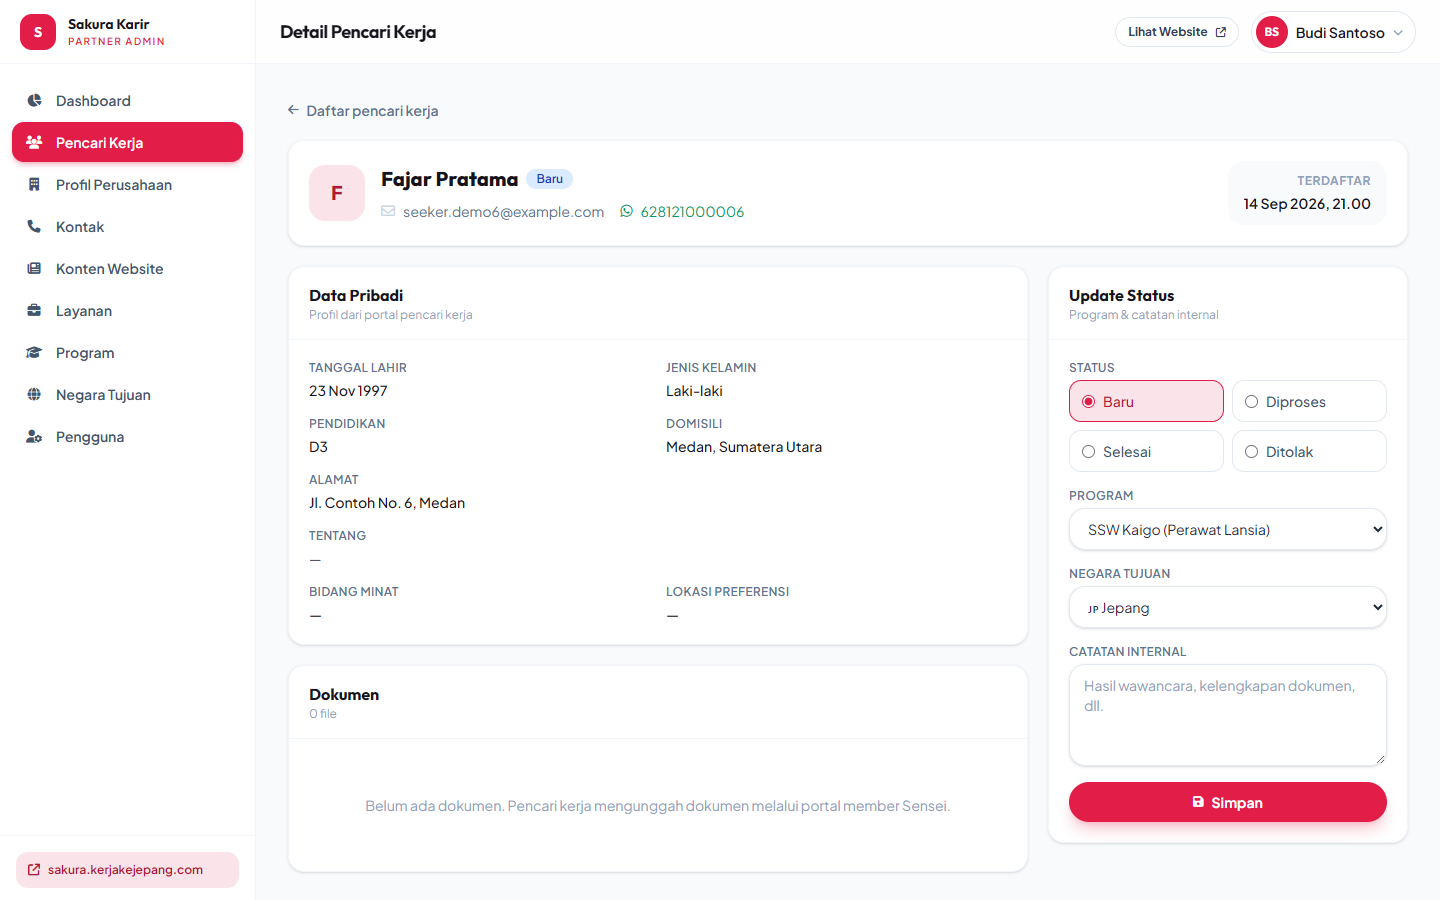
Task: Click the back arrow beside Daftar pencari kerja
Action: coord(293,110)
